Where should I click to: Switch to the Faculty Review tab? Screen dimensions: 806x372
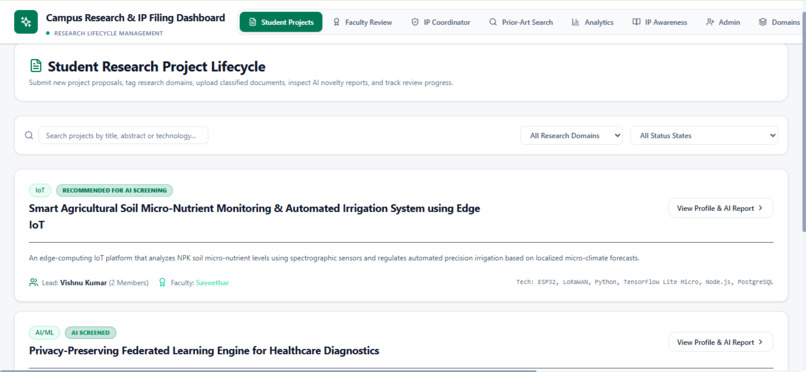tap(362, 22)
